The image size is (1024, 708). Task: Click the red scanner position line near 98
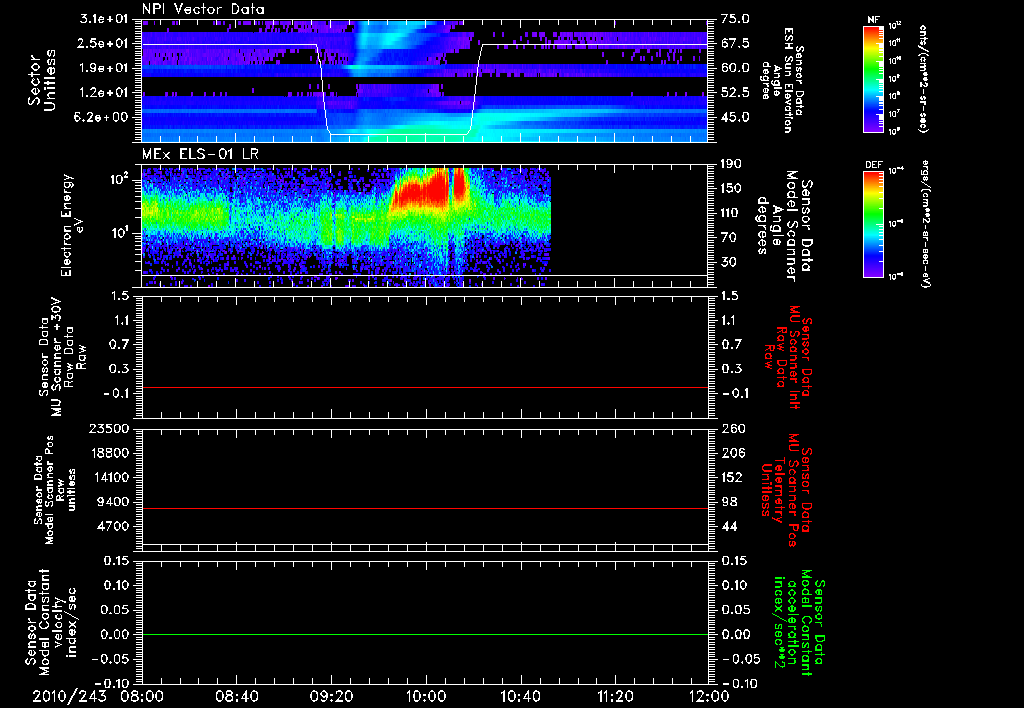tap(425, 508)
